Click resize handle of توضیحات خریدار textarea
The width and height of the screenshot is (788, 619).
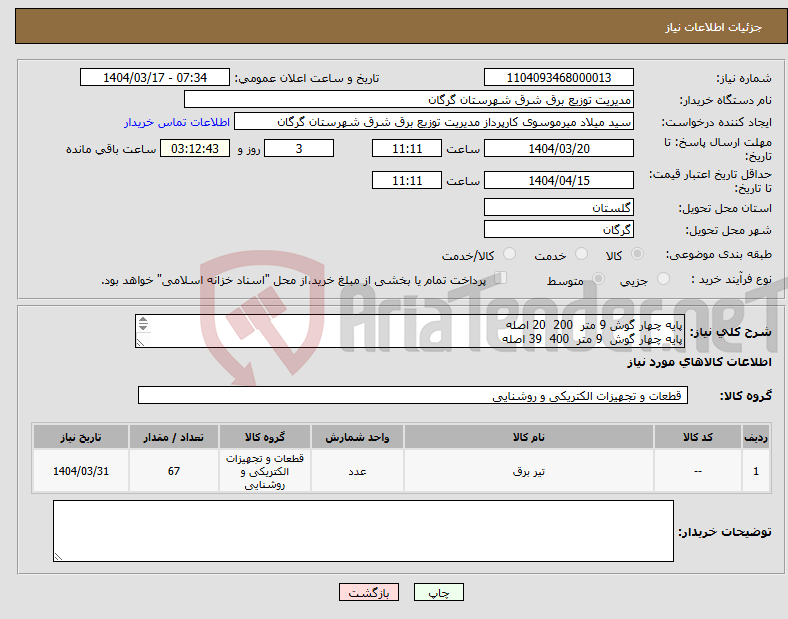coord(58,556)
